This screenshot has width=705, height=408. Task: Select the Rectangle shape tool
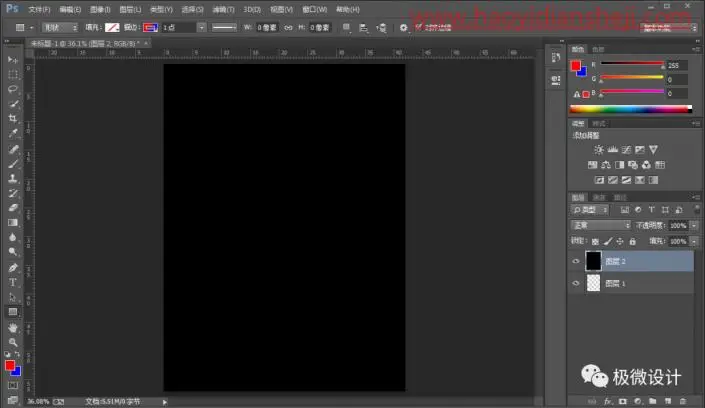point(13,312)
